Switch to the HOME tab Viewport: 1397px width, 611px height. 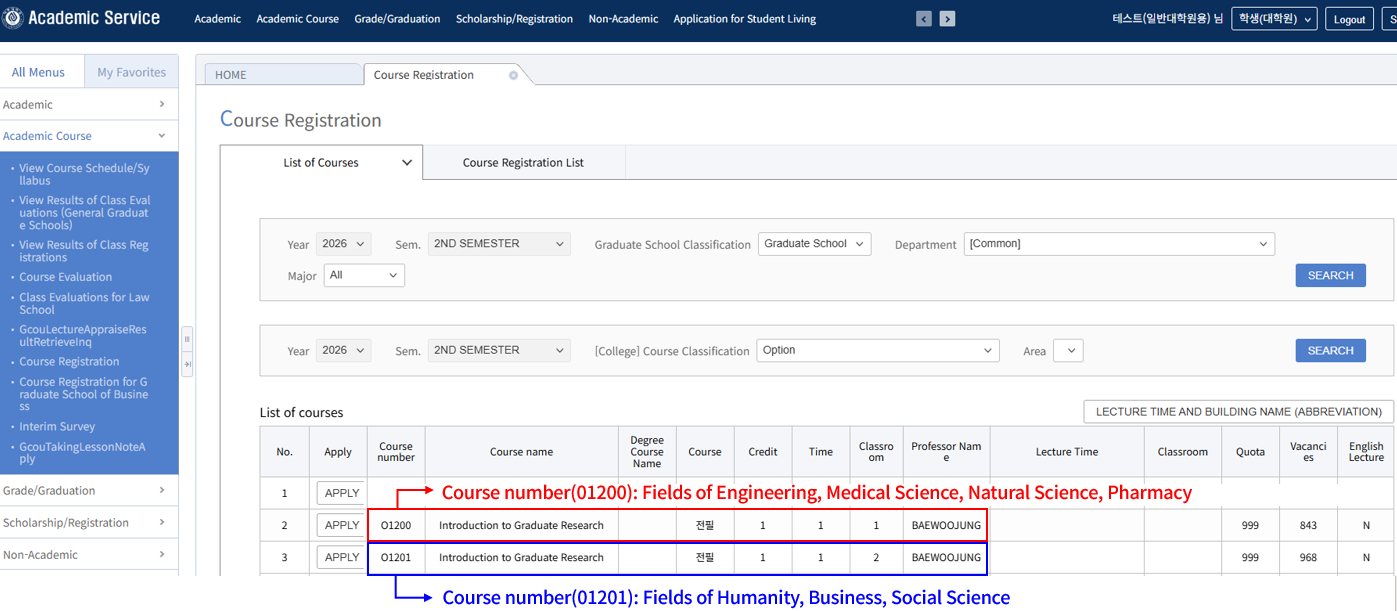pos(283,75)
